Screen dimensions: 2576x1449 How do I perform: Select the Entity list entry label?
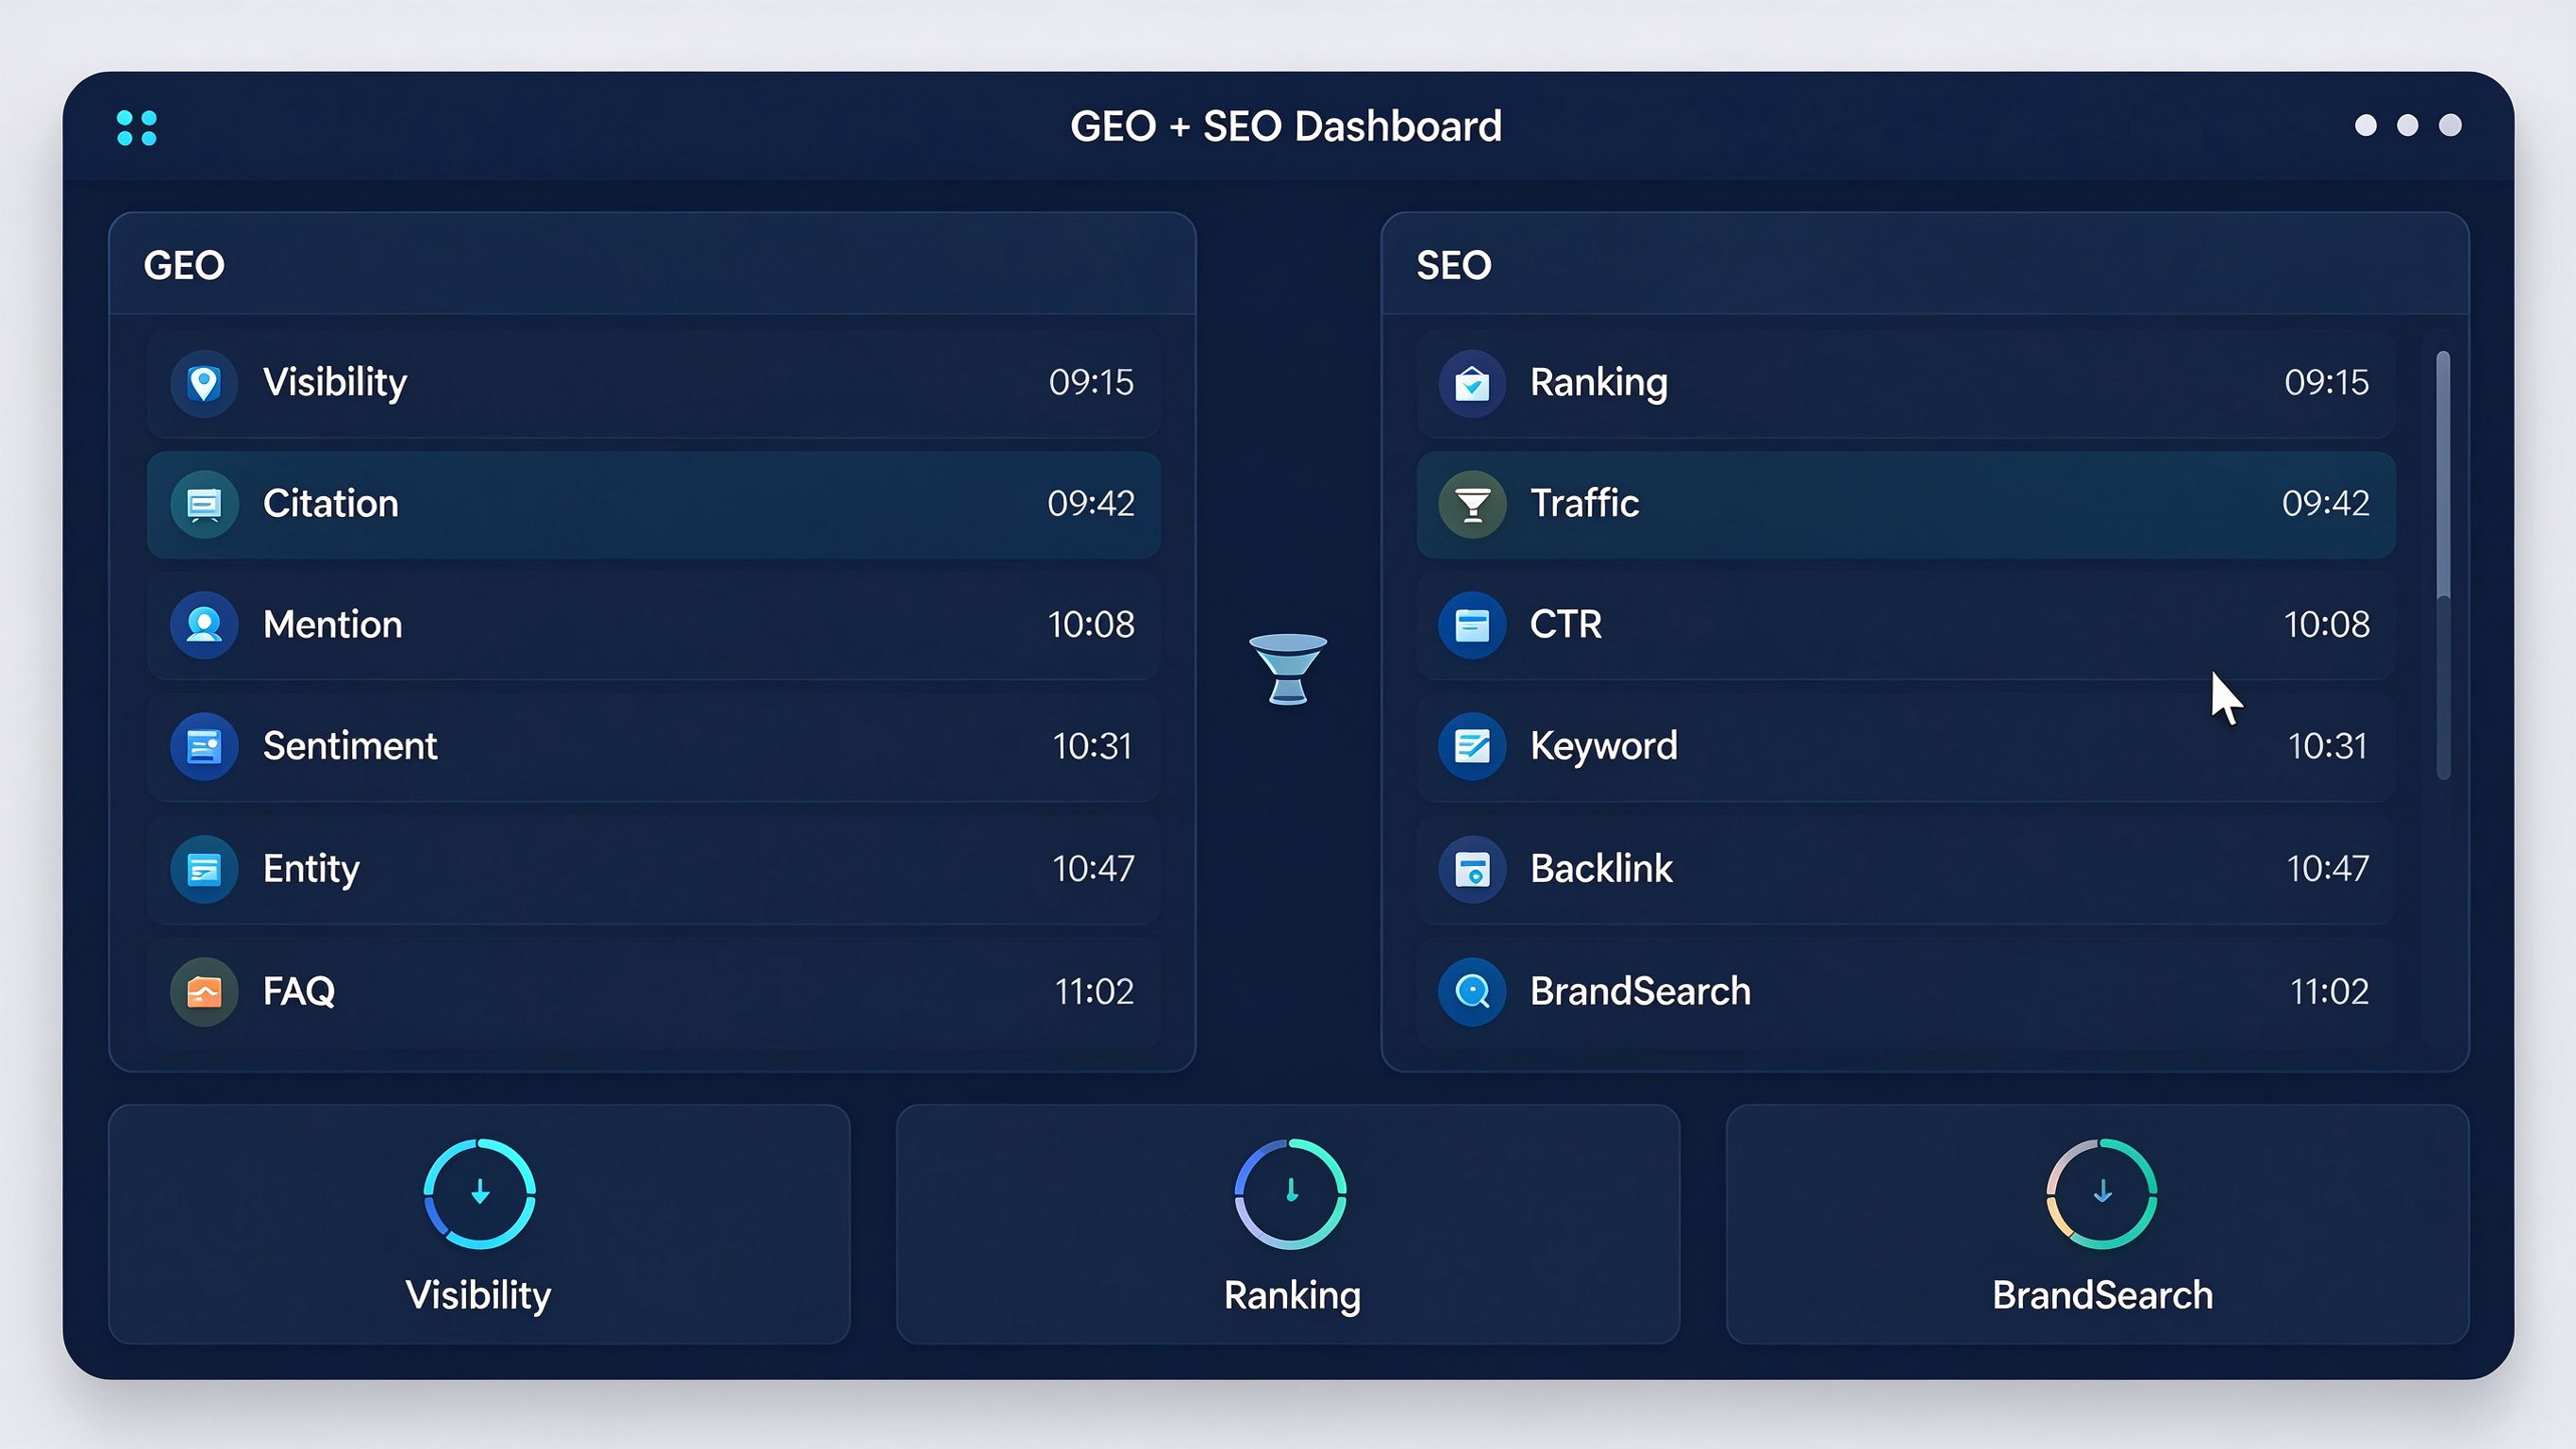coord(311,869)
